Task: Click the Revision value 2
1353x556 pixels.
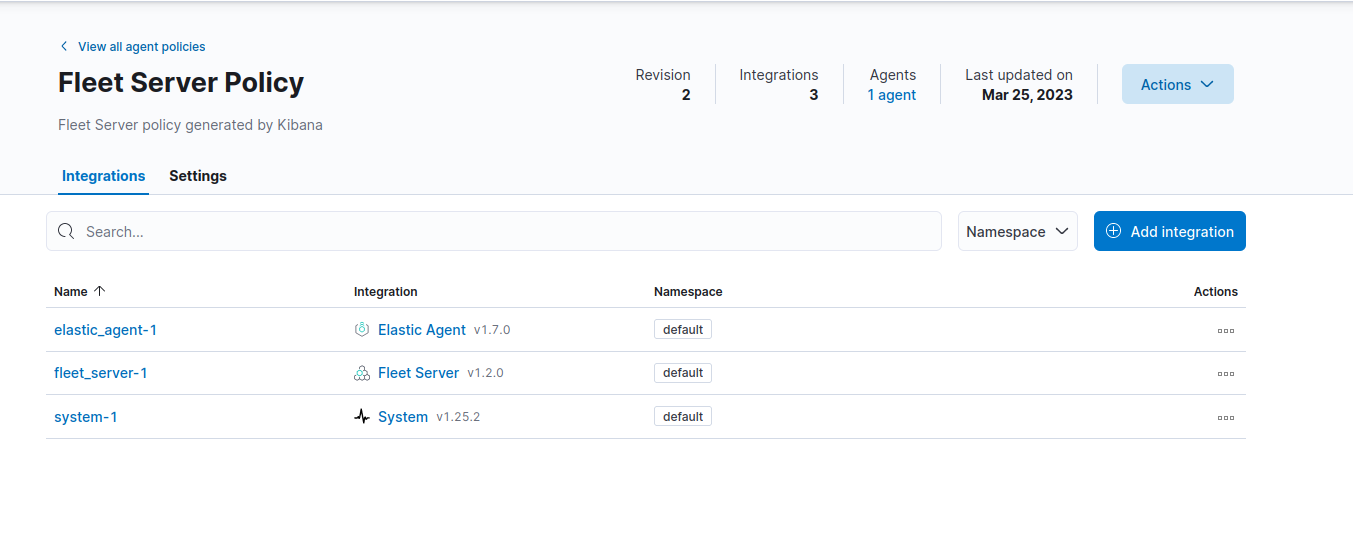Action: coord(686,95)
